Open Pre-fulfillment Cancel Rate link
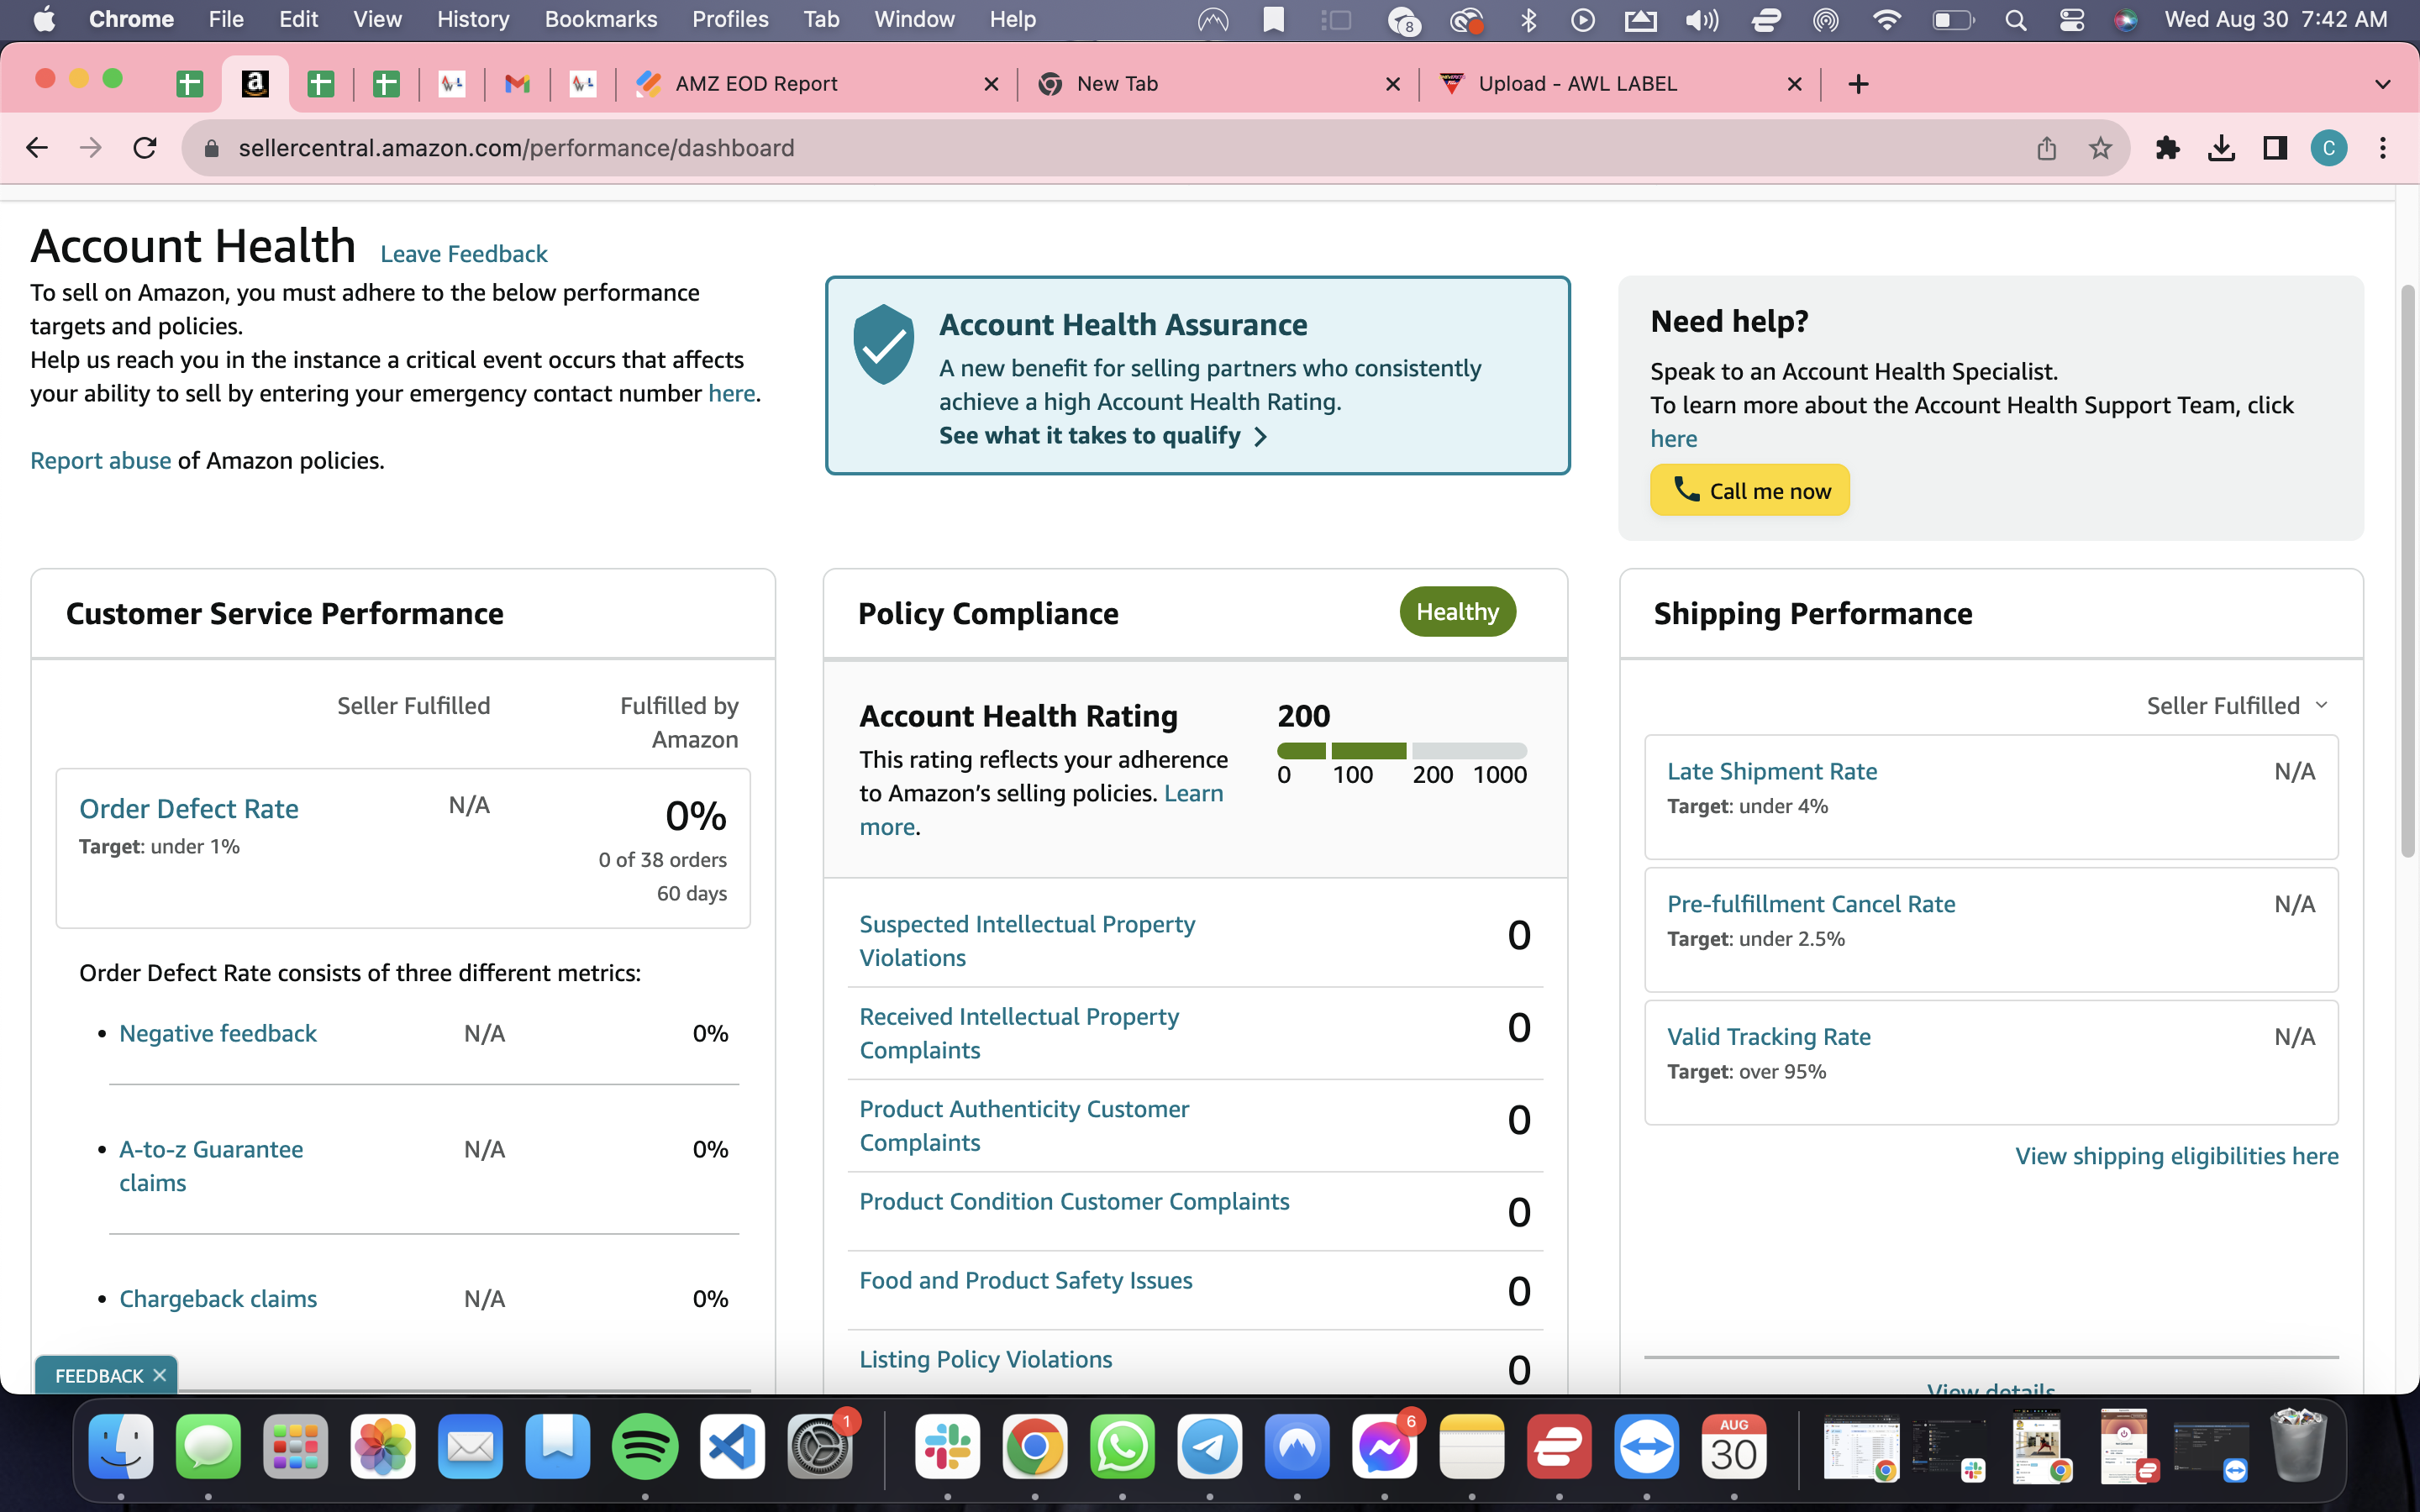 [1811, 904]
